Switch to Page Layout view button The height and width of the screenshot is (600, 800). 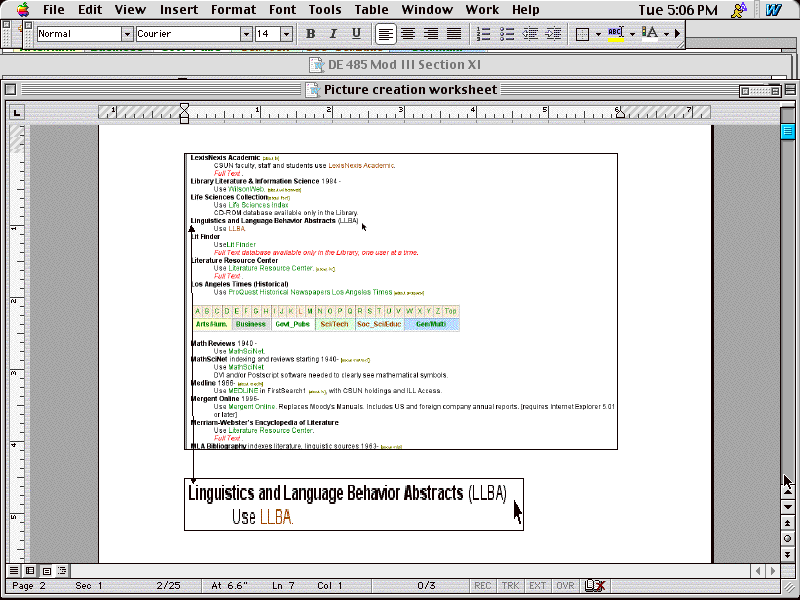(x=46, y=570)
